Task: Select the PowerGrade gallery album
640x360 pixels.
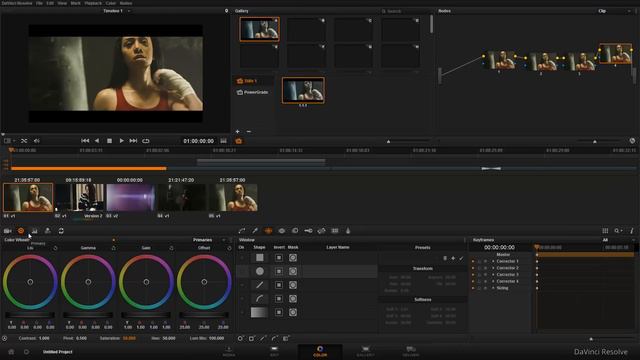Action: point(253,92)
